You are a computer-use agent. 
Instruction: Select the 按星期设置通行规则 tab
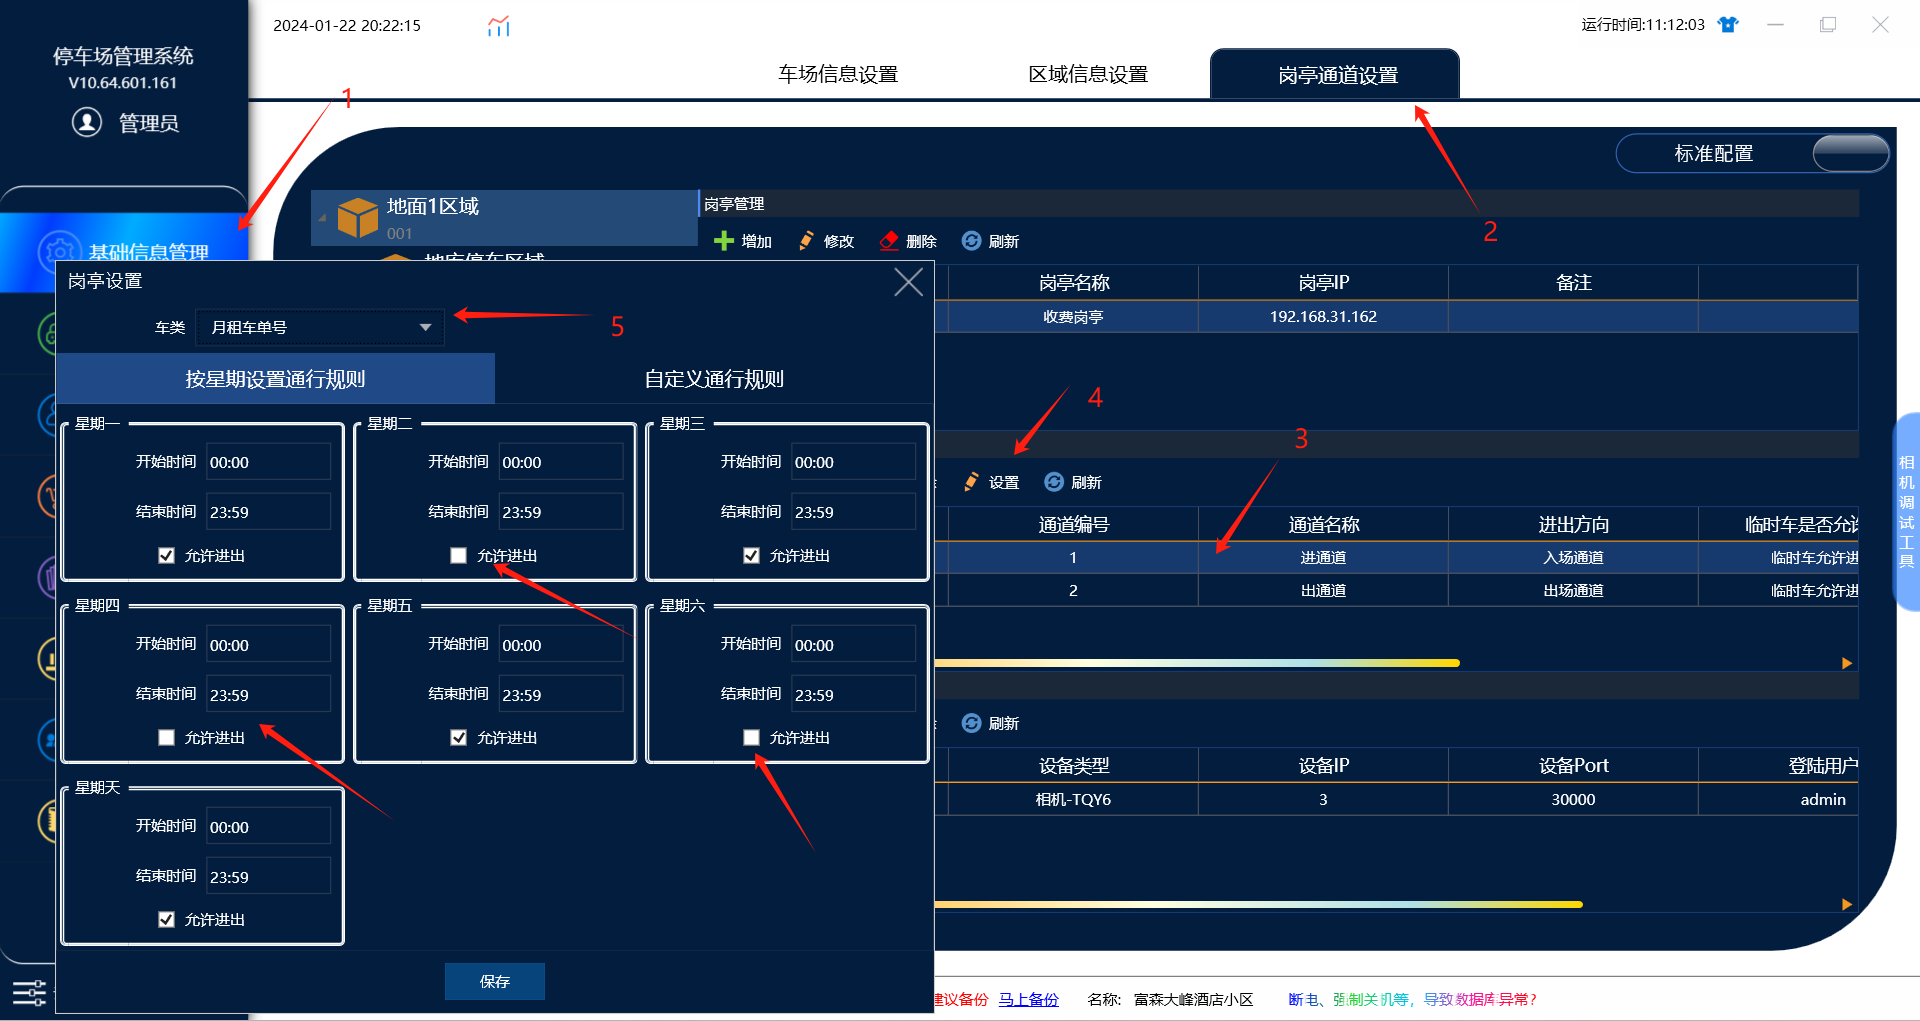tap(275, 379)
